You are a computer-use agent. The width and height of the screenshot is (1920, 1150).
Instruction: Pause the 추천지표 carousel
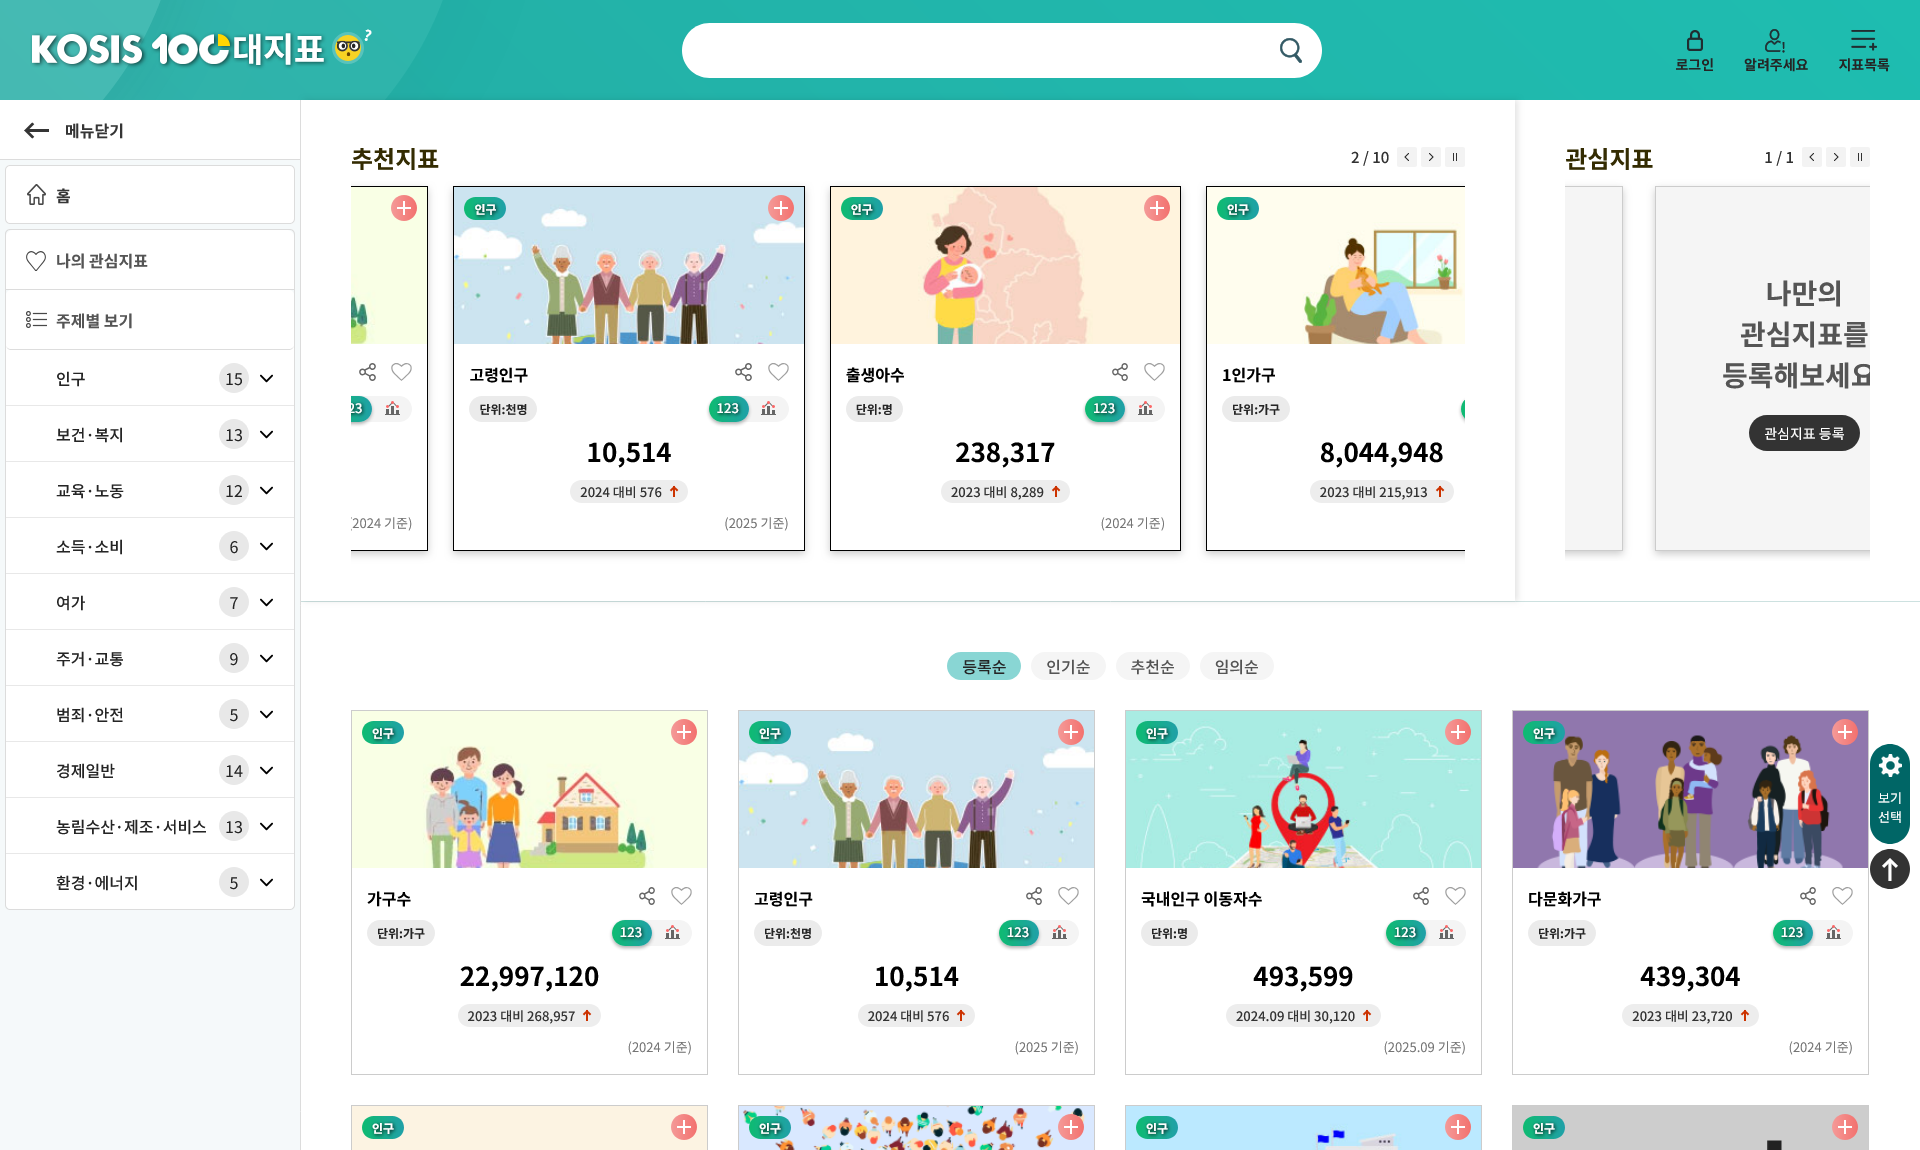1455,157
